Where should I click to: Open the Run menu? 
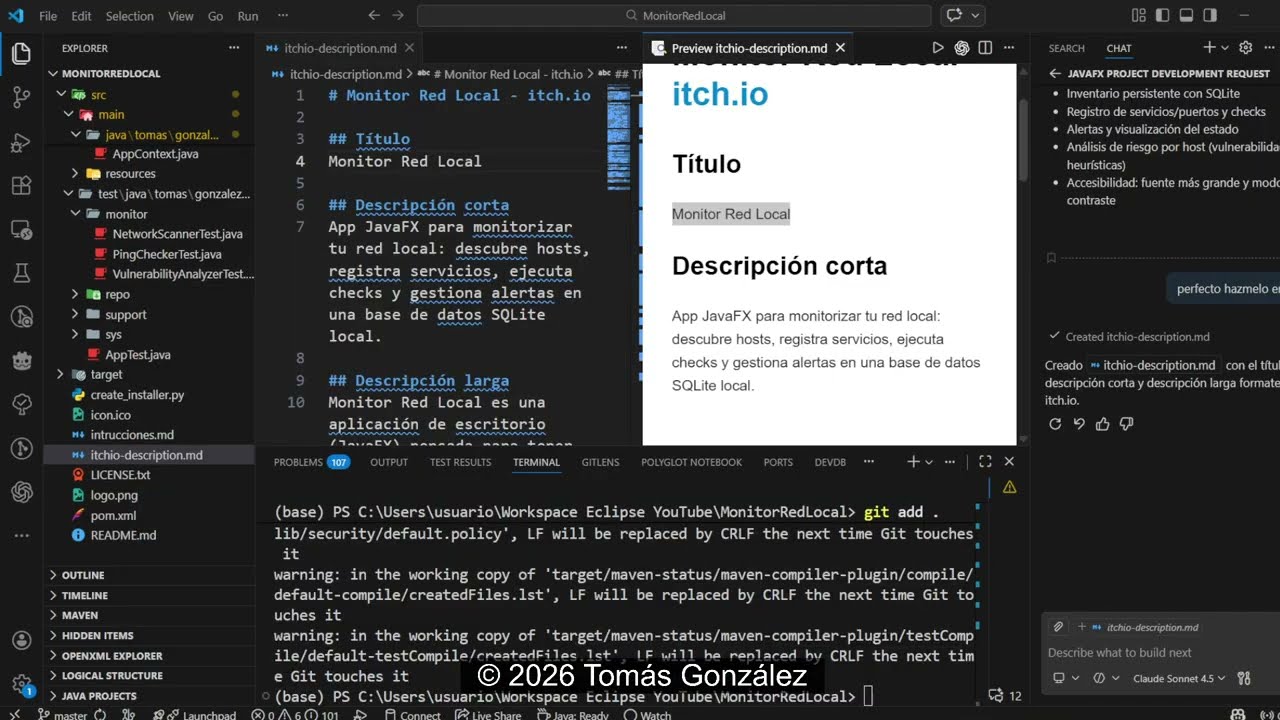click(248, 16)
